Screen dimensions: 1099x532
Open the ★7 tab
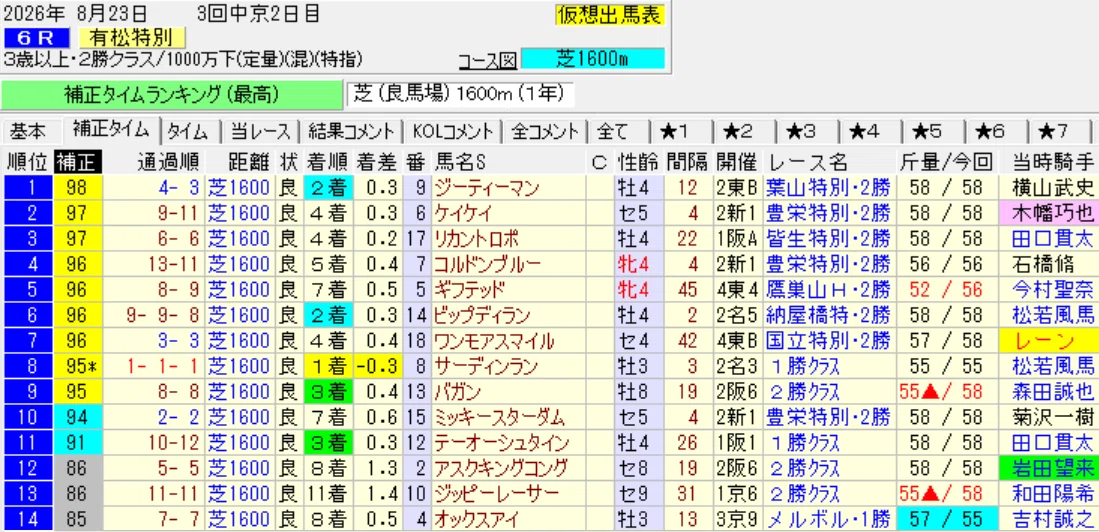(1053, 131)
